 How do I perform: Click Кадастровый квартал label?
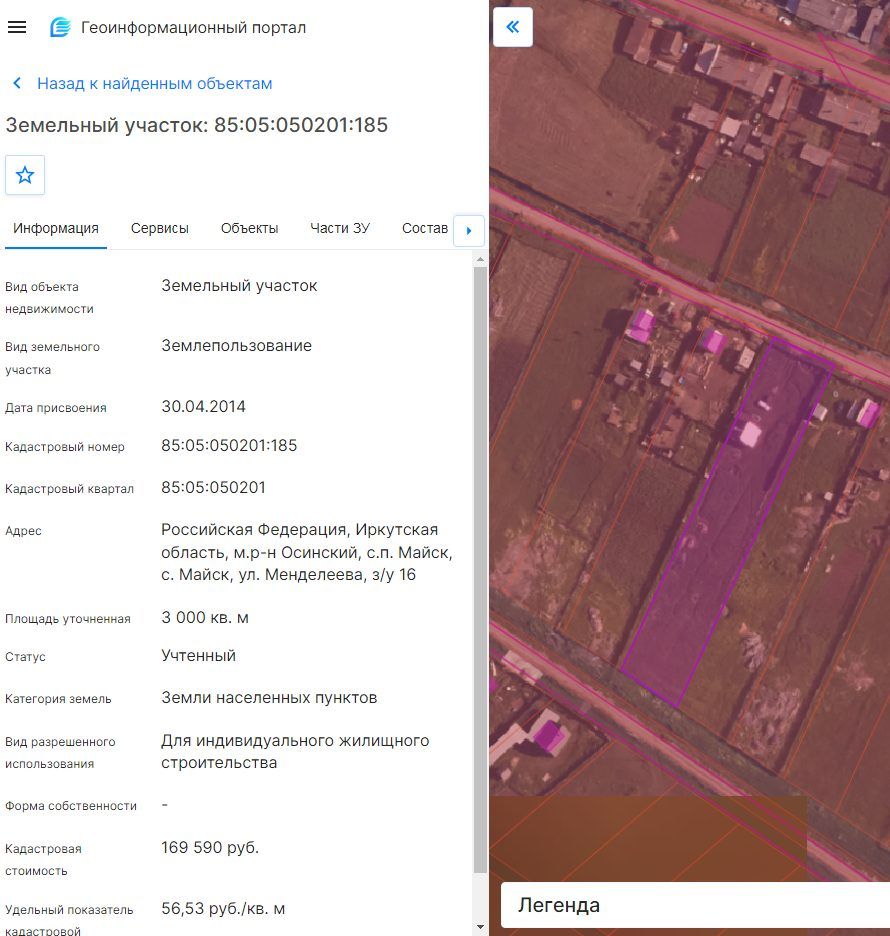(69, 489)
